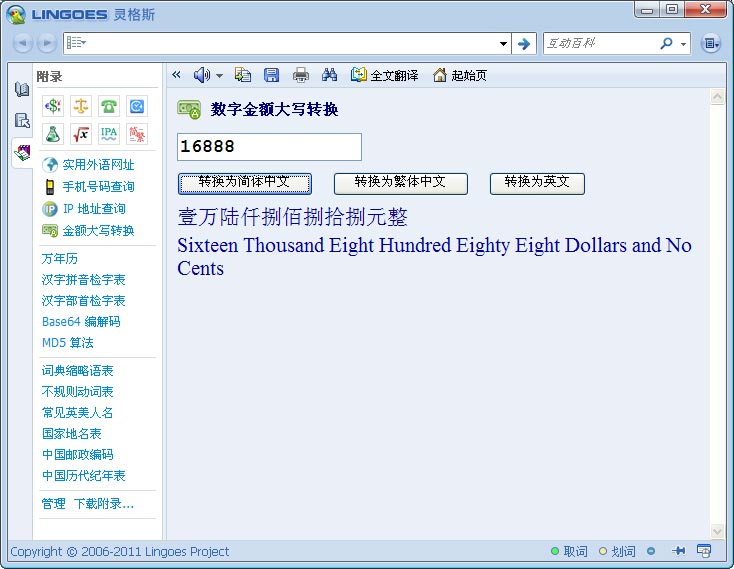Screen dimensions: 734x569
Task: Click the save floppy disk icon
Action: click(271, 75)
